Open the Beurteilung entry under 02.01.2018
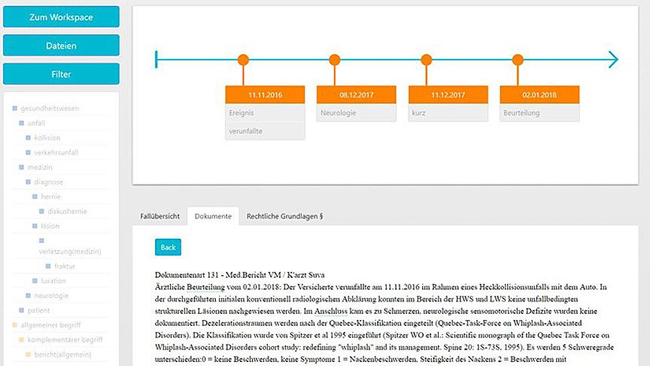The width and height of the screenshot is (650, 366). coord(539,113)
